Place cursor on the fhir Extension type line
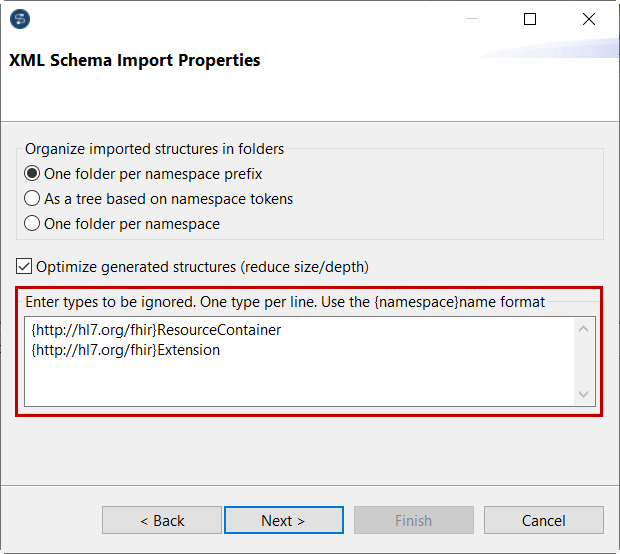This screenshot has width=620, height=554. coord(126,351)
